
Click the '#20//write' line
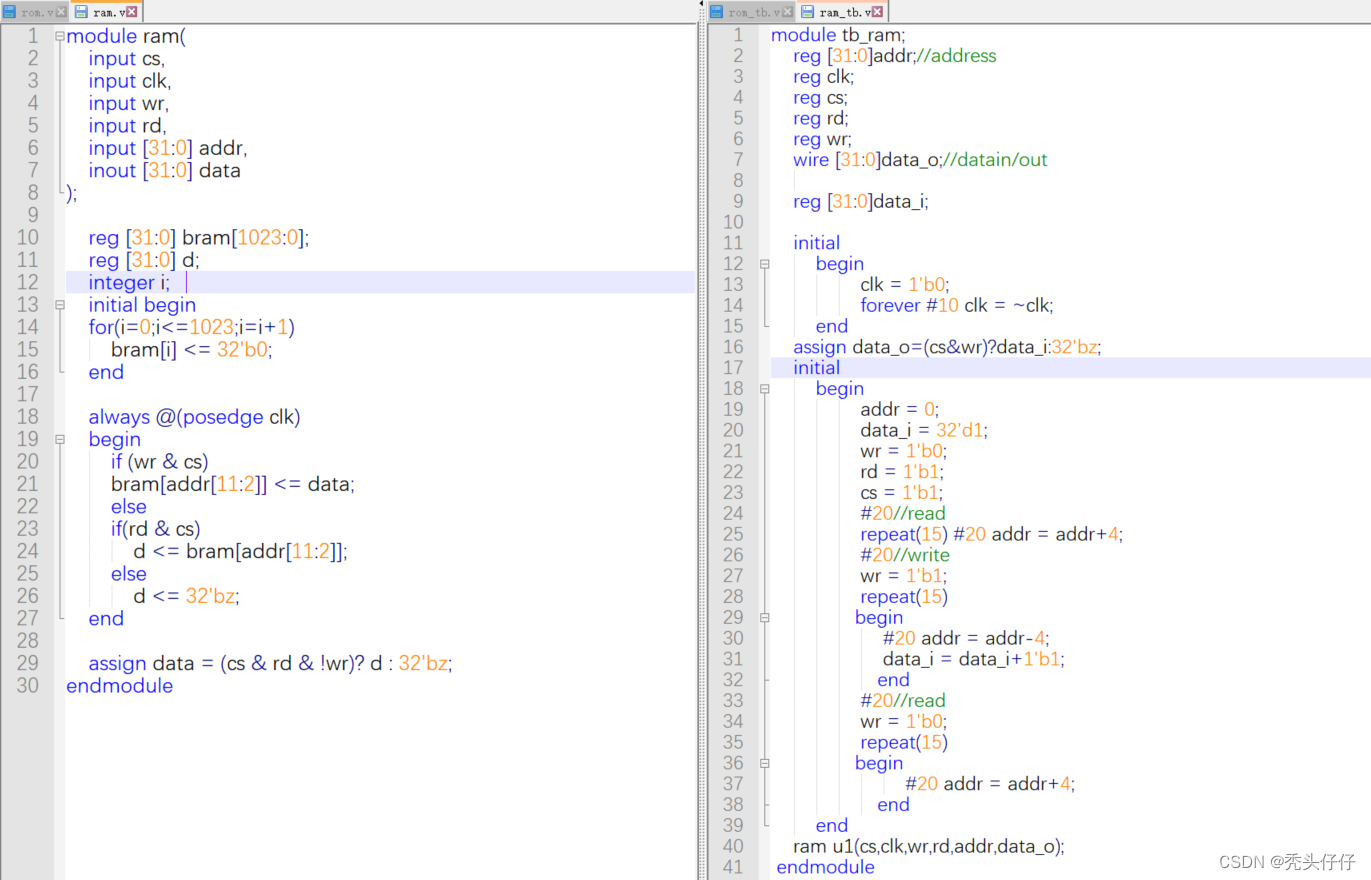(x=905, y=555)
